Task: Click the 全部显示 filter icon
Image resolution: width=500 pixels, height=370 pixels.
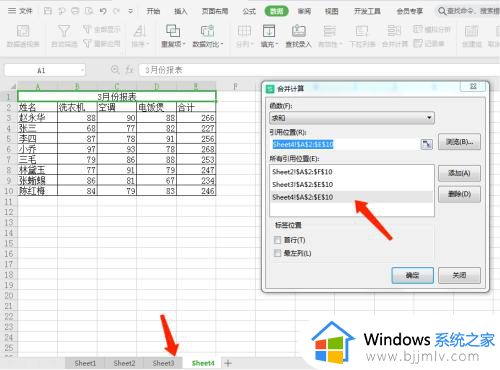Action: click(x=101, y=29)
